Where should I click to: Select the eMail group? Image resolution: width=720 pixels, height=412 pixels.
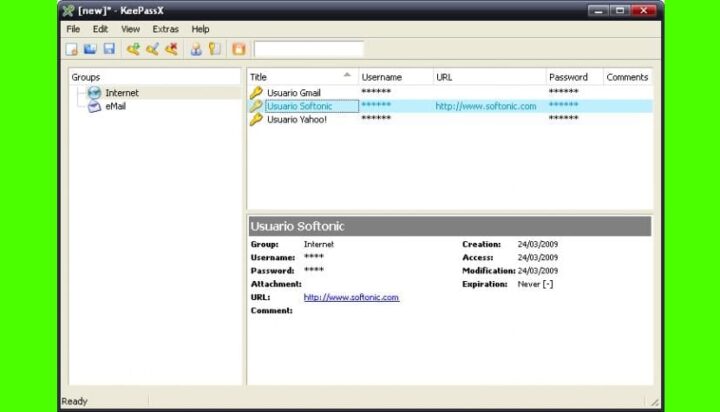coord(115,106)
